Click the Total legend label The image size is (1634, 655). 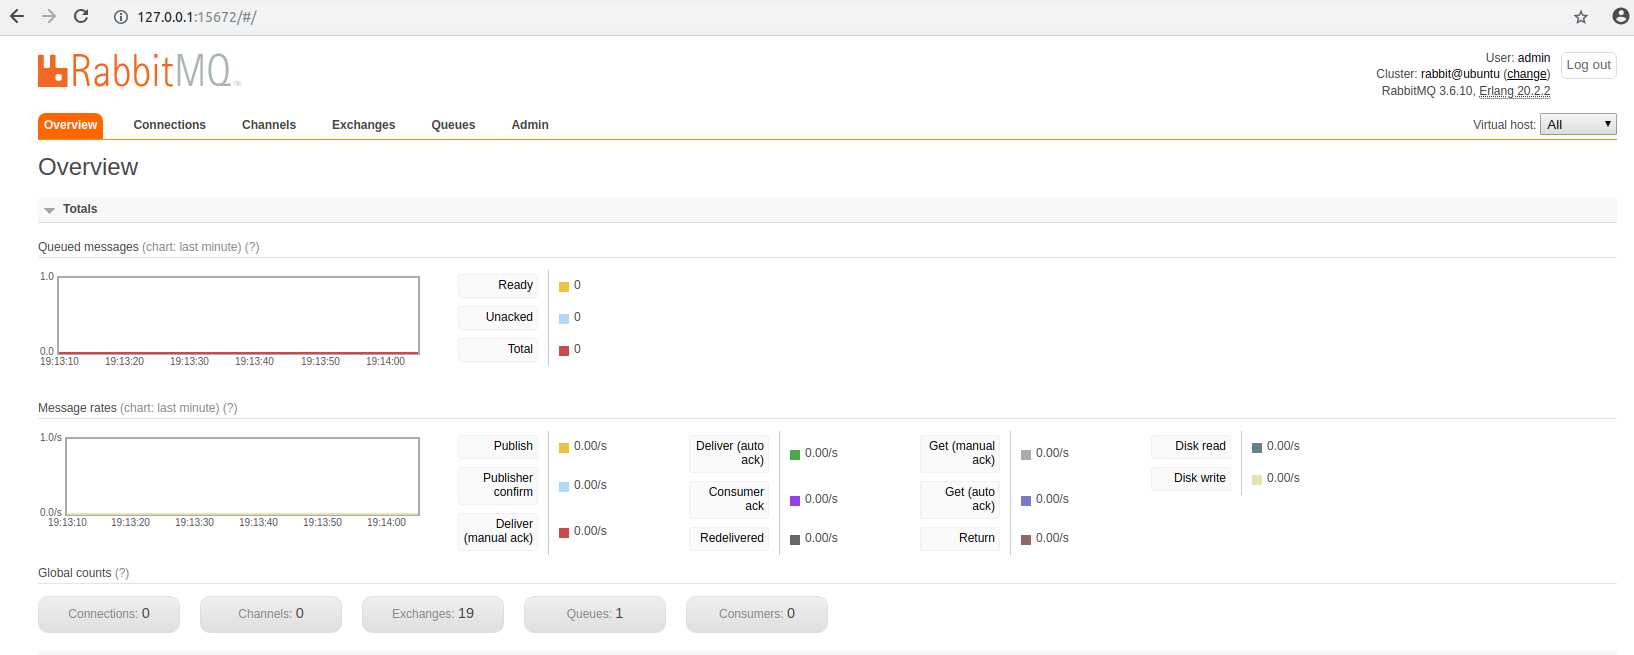tap(498, 349)
